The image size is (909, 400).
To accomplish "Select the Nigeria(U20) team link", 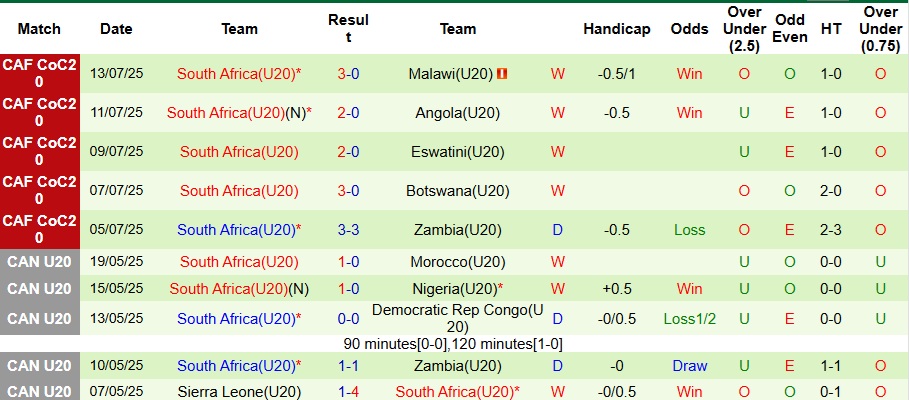I will coord(458,289).
